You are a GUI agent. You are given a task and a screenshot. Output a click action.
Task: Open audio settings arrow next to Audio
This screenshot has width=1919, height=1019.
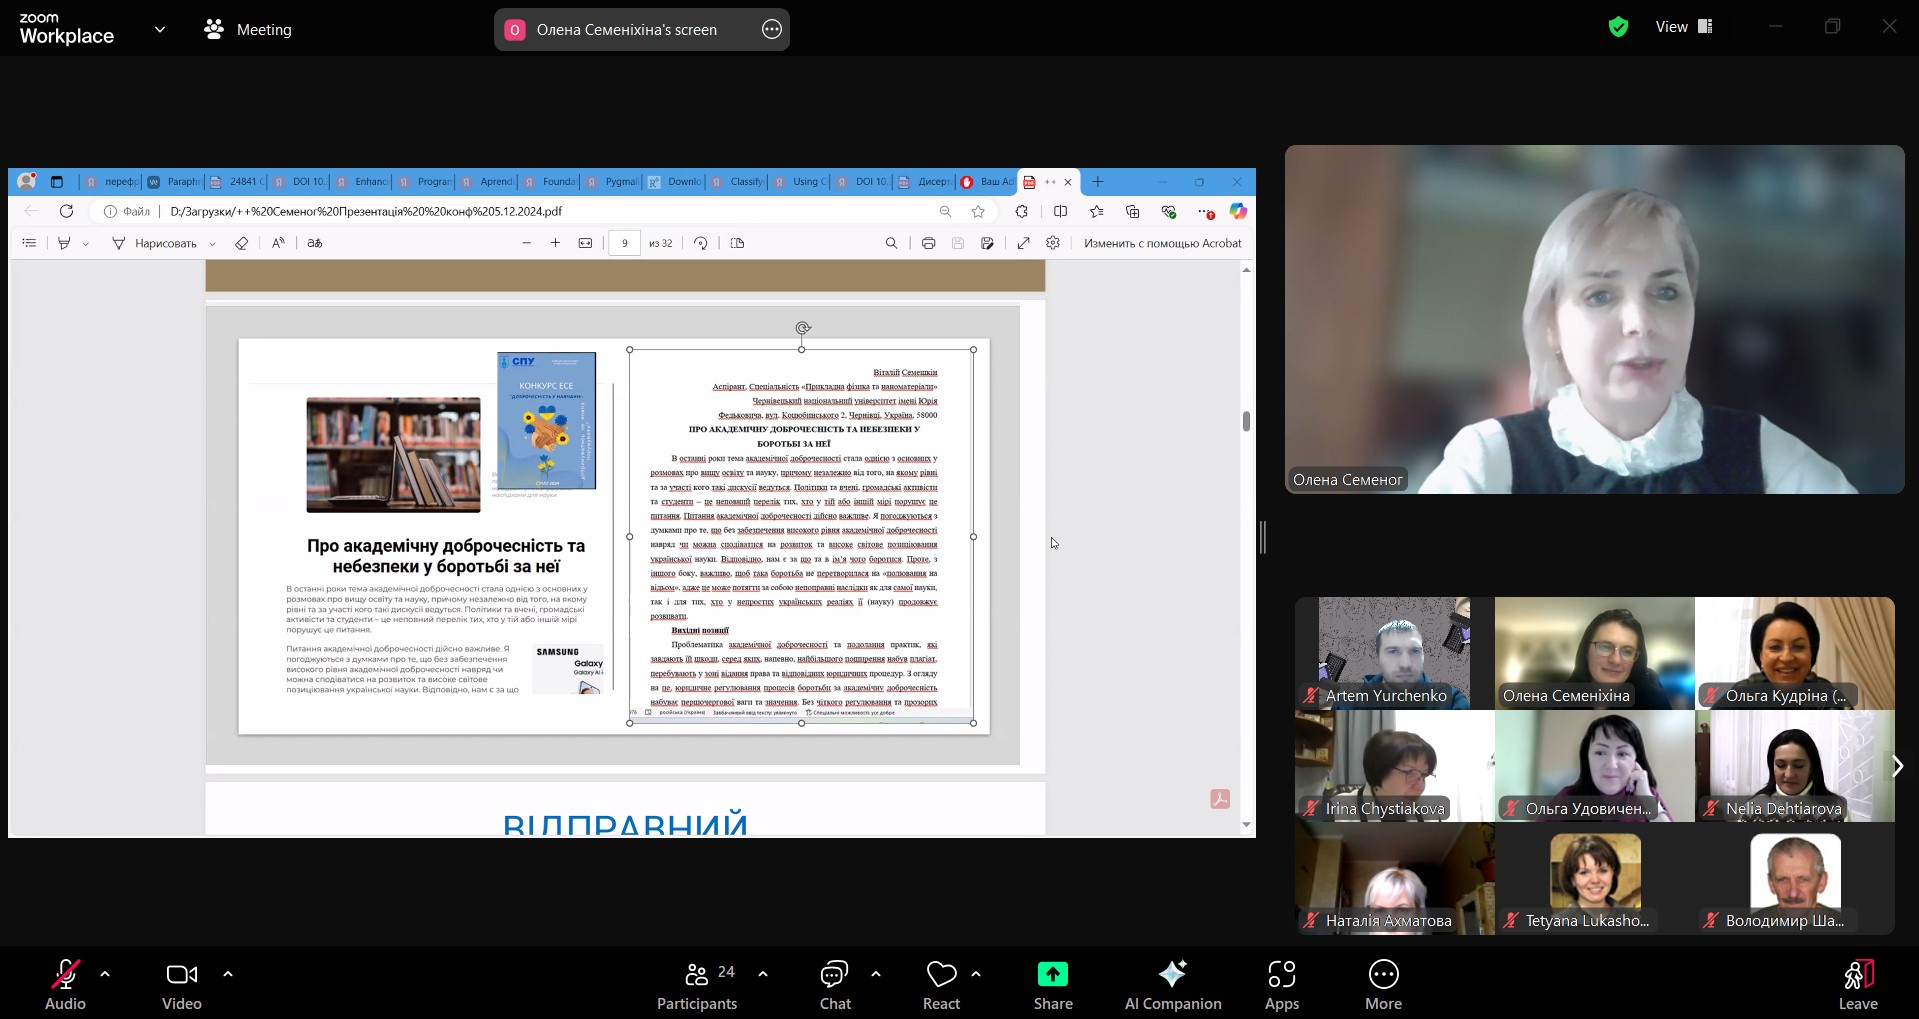tap(105, 973)
